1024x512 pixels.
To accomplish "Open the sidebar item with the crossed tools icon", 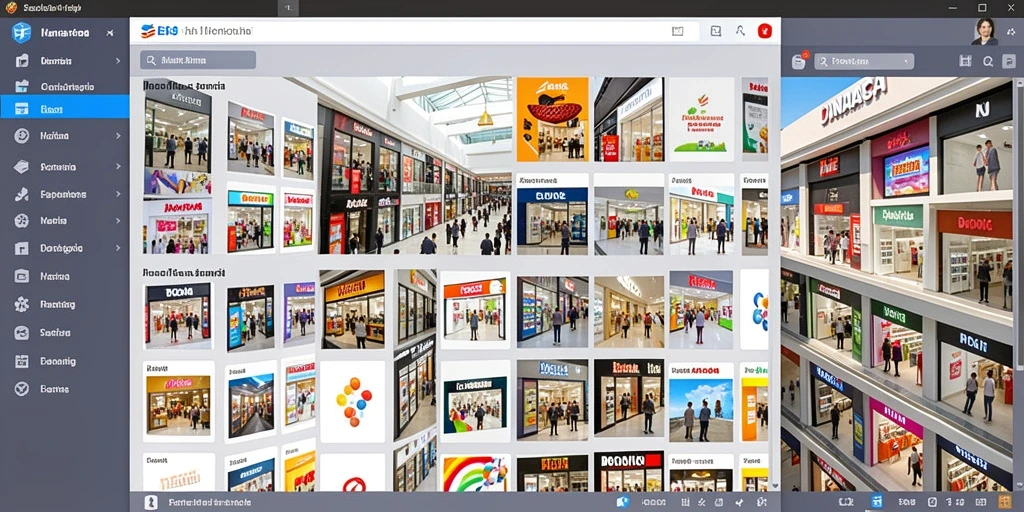I will (65, 194).
